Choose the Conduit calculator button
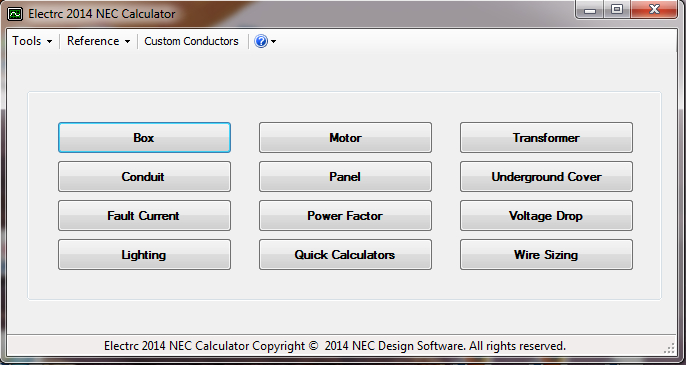This screenshot has width=686, height=365. (144, 176)
